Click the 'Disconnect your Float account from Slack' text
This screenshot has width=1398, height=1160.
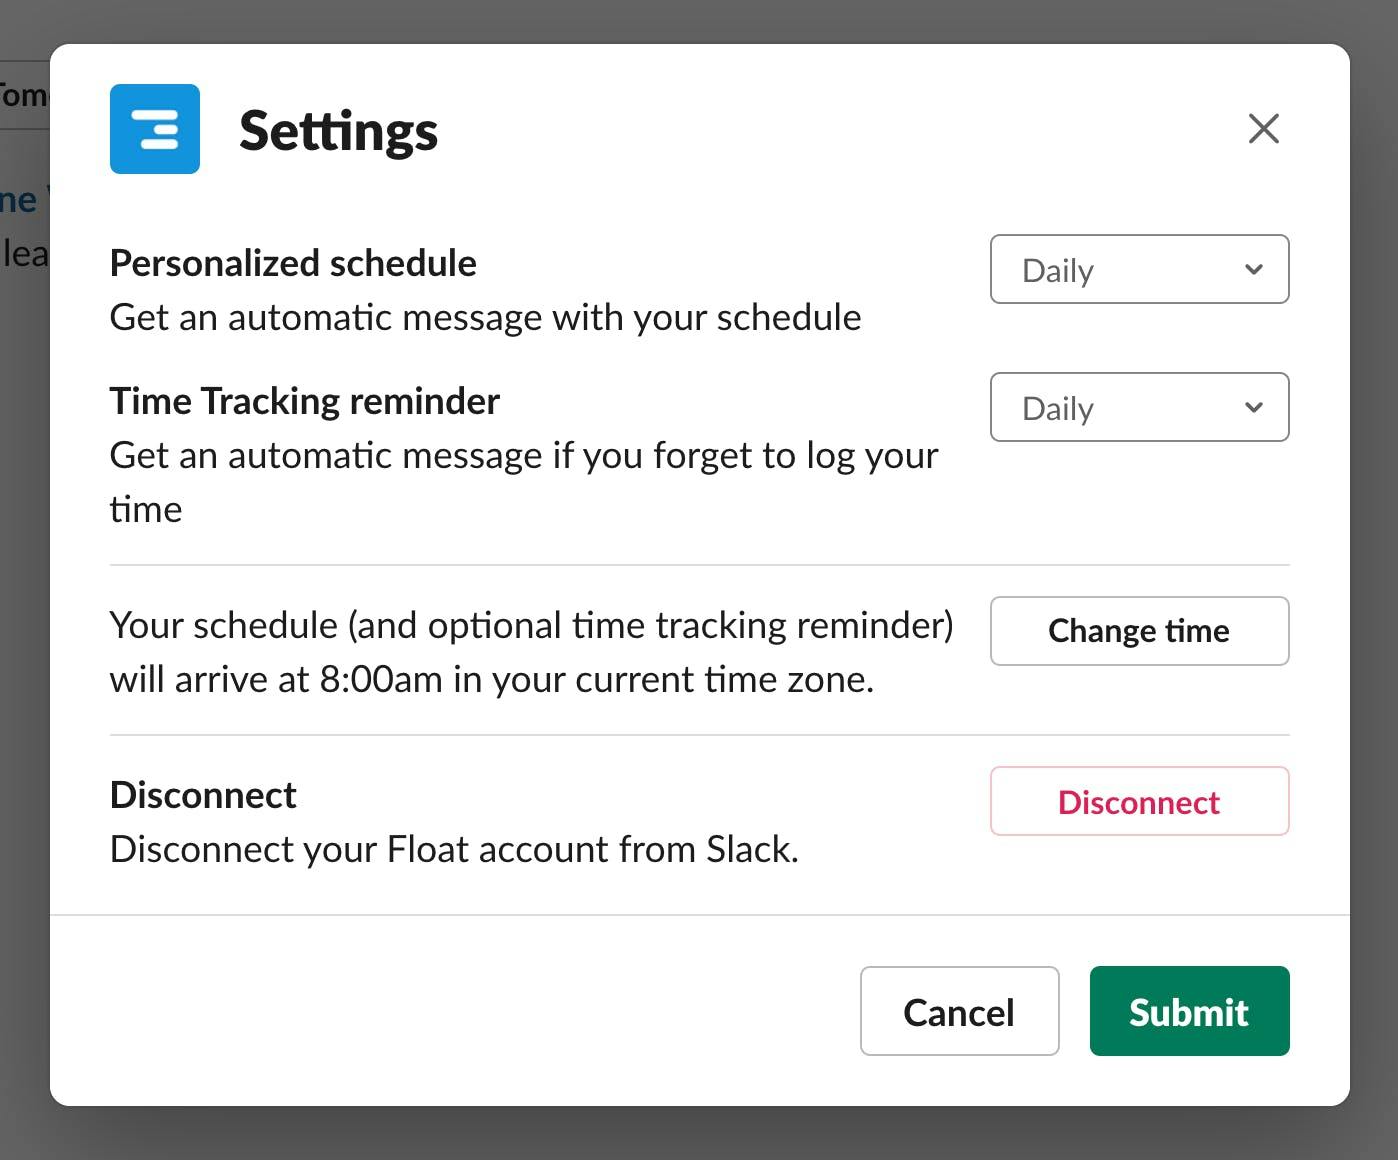454,849
